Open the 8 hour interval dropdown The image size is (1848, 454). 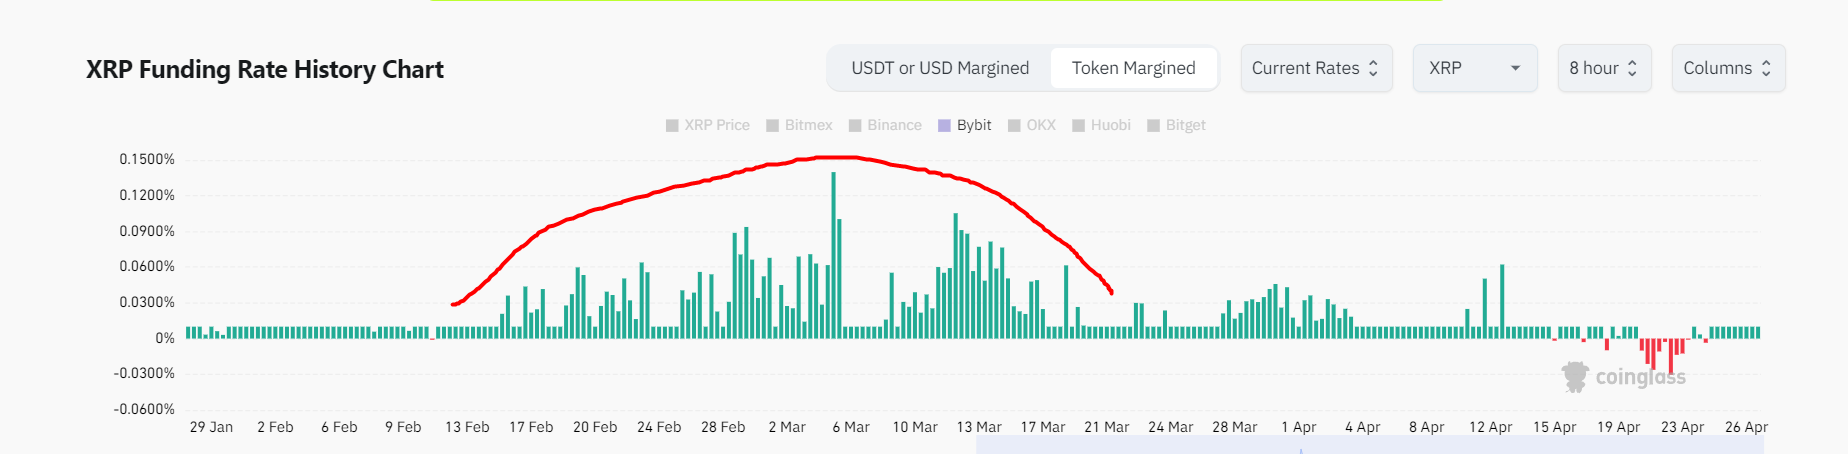tap(1603, 68)
